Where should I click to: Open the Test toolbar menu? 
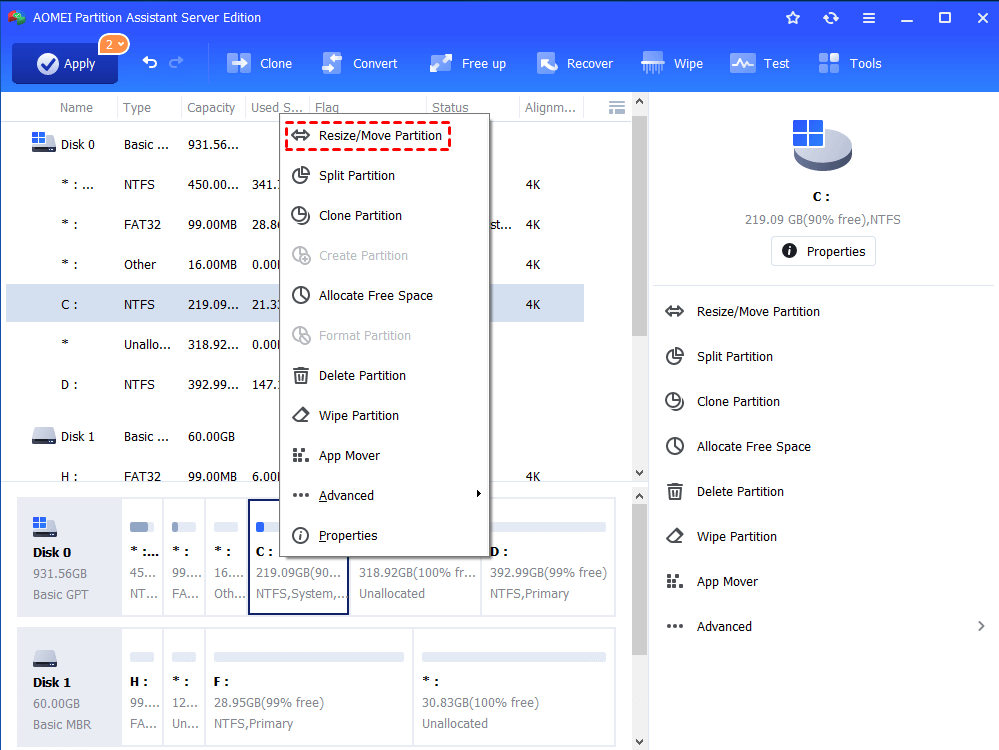click(759, 63)
